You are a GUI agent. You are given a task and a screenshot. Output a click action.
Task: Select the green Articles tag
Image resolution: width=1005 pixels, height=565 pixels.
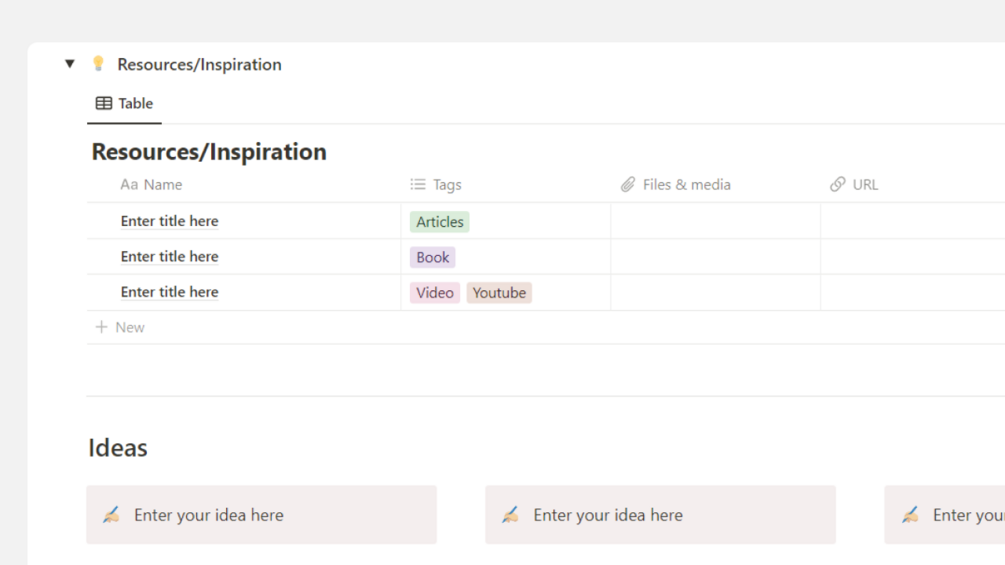pyautogui.click(x=440, y=222)
